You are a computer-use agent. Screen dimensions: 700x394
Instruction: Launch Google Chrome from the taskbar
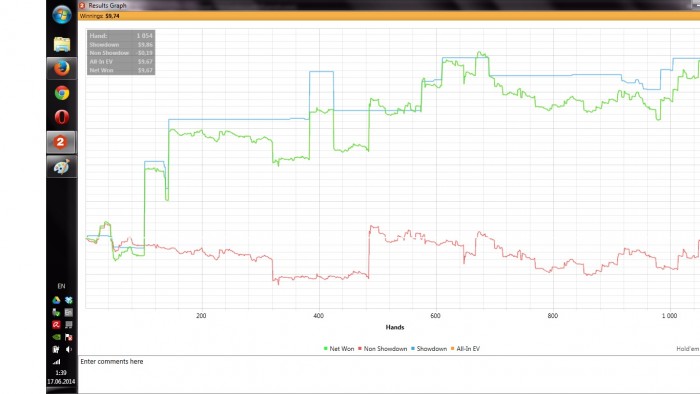tap(62, 93)
